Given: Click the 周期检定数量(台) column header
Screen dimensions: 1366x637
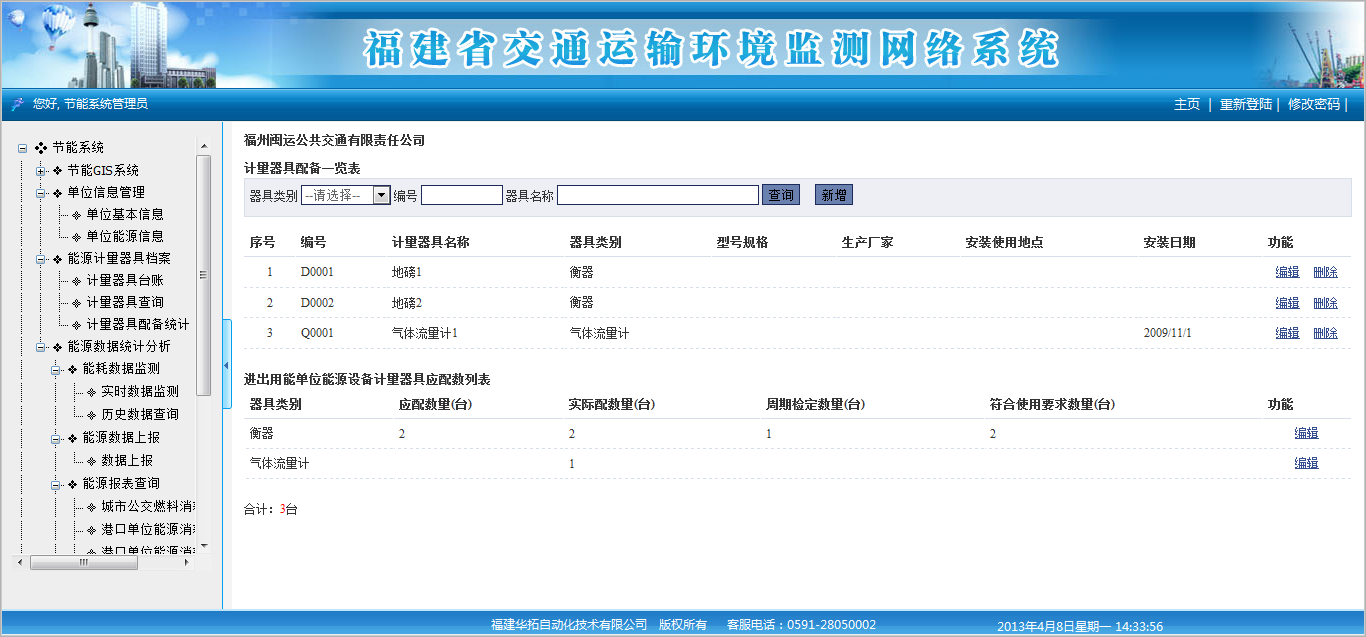Looking at the screenshot, I should [x=815, y=404].
